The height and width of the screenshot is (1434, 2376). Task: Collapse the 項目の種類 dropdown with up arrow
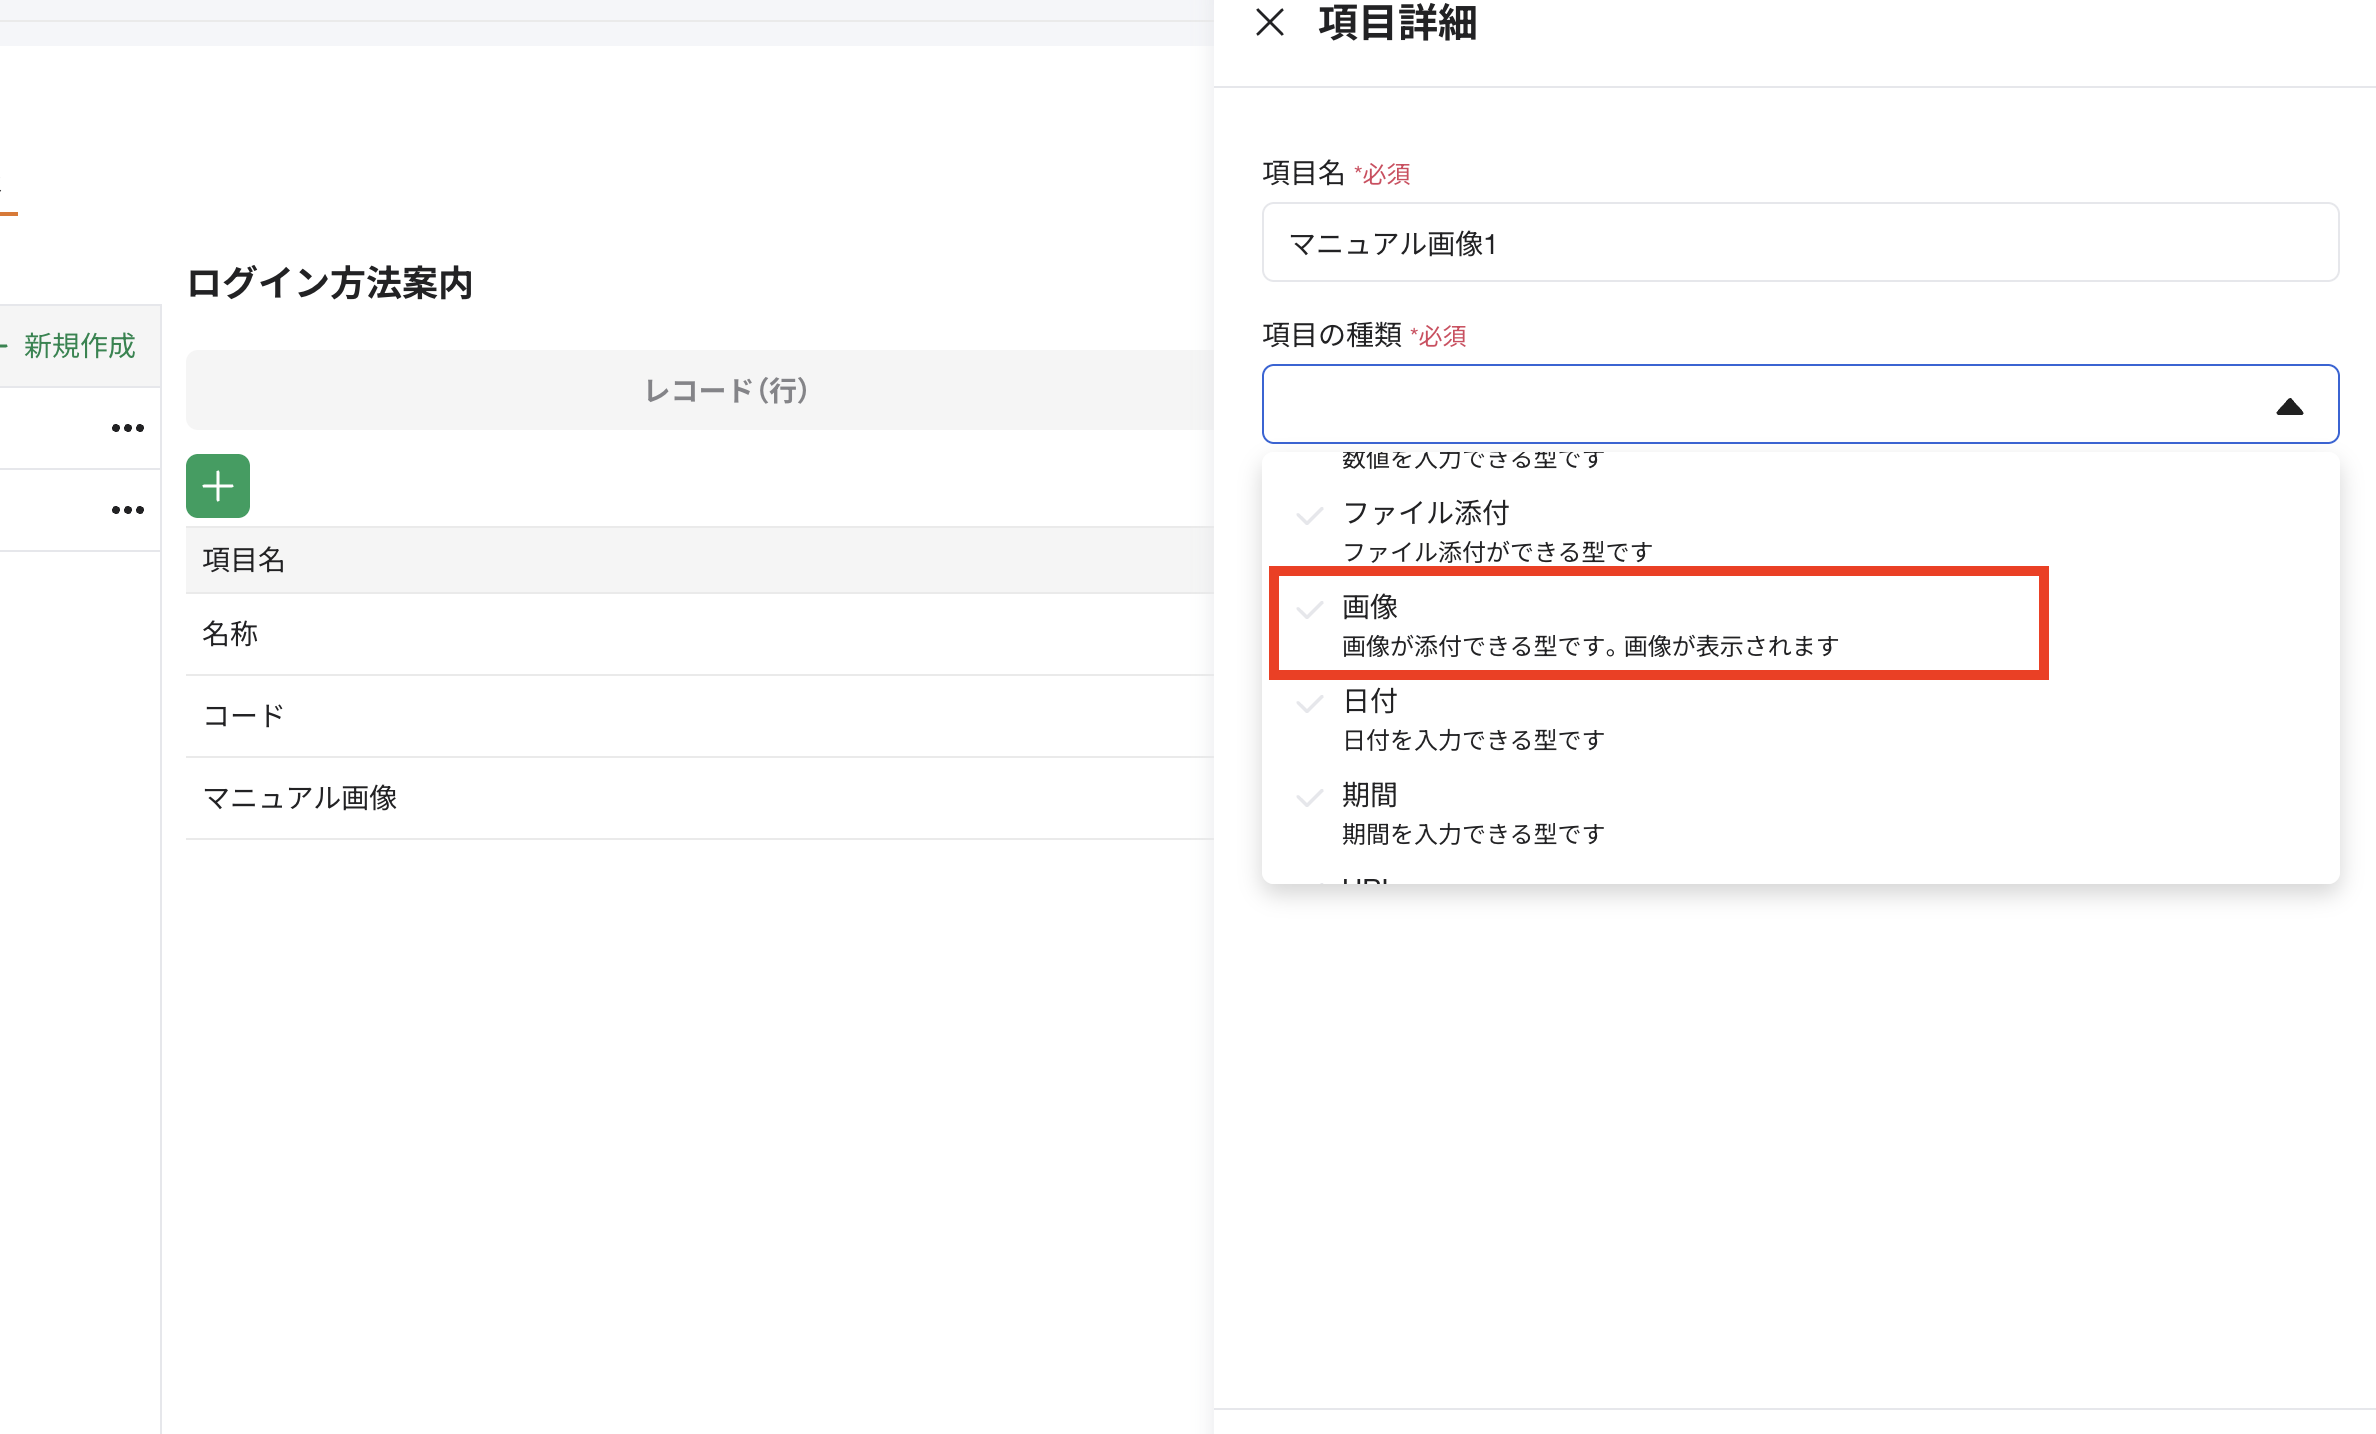[x=2289, y=406]
